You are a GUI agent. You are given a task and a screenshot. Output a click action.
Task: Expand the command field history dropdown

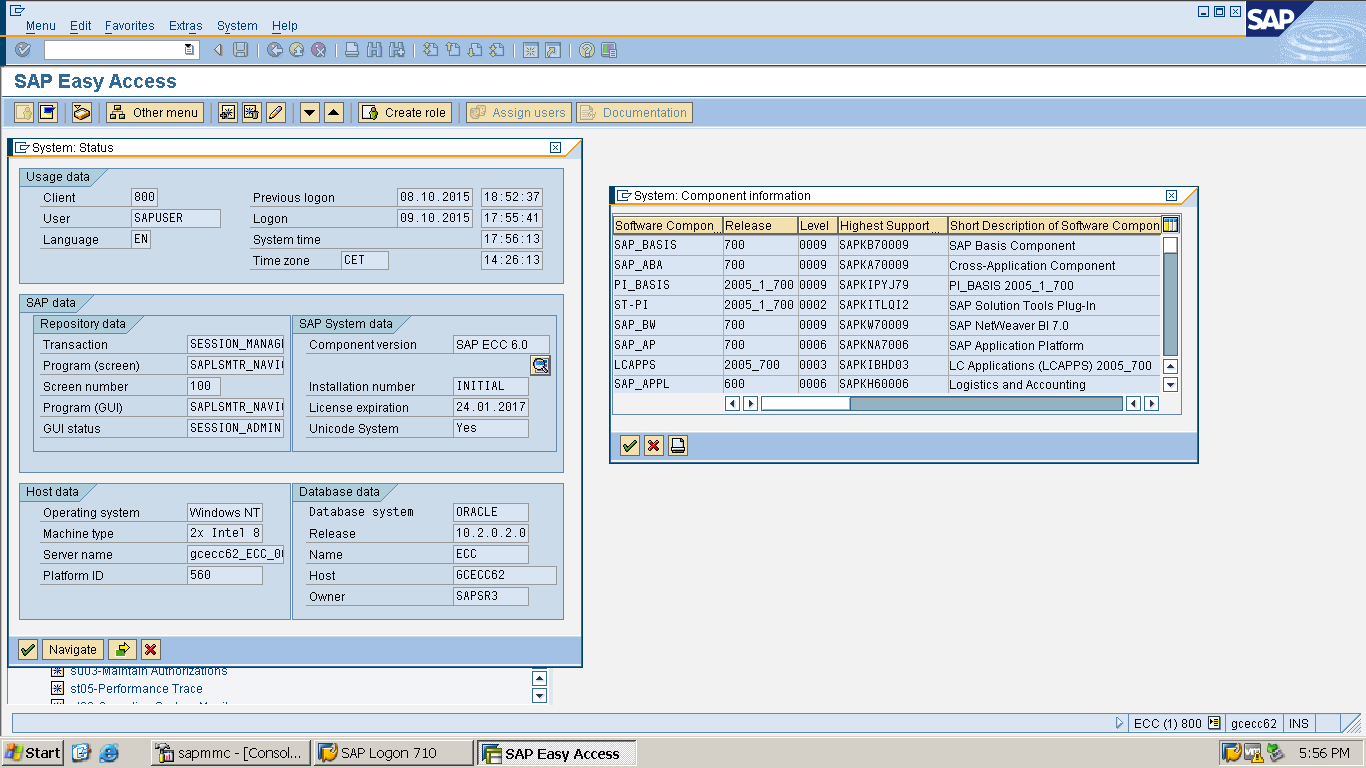(x=189, y=50)
